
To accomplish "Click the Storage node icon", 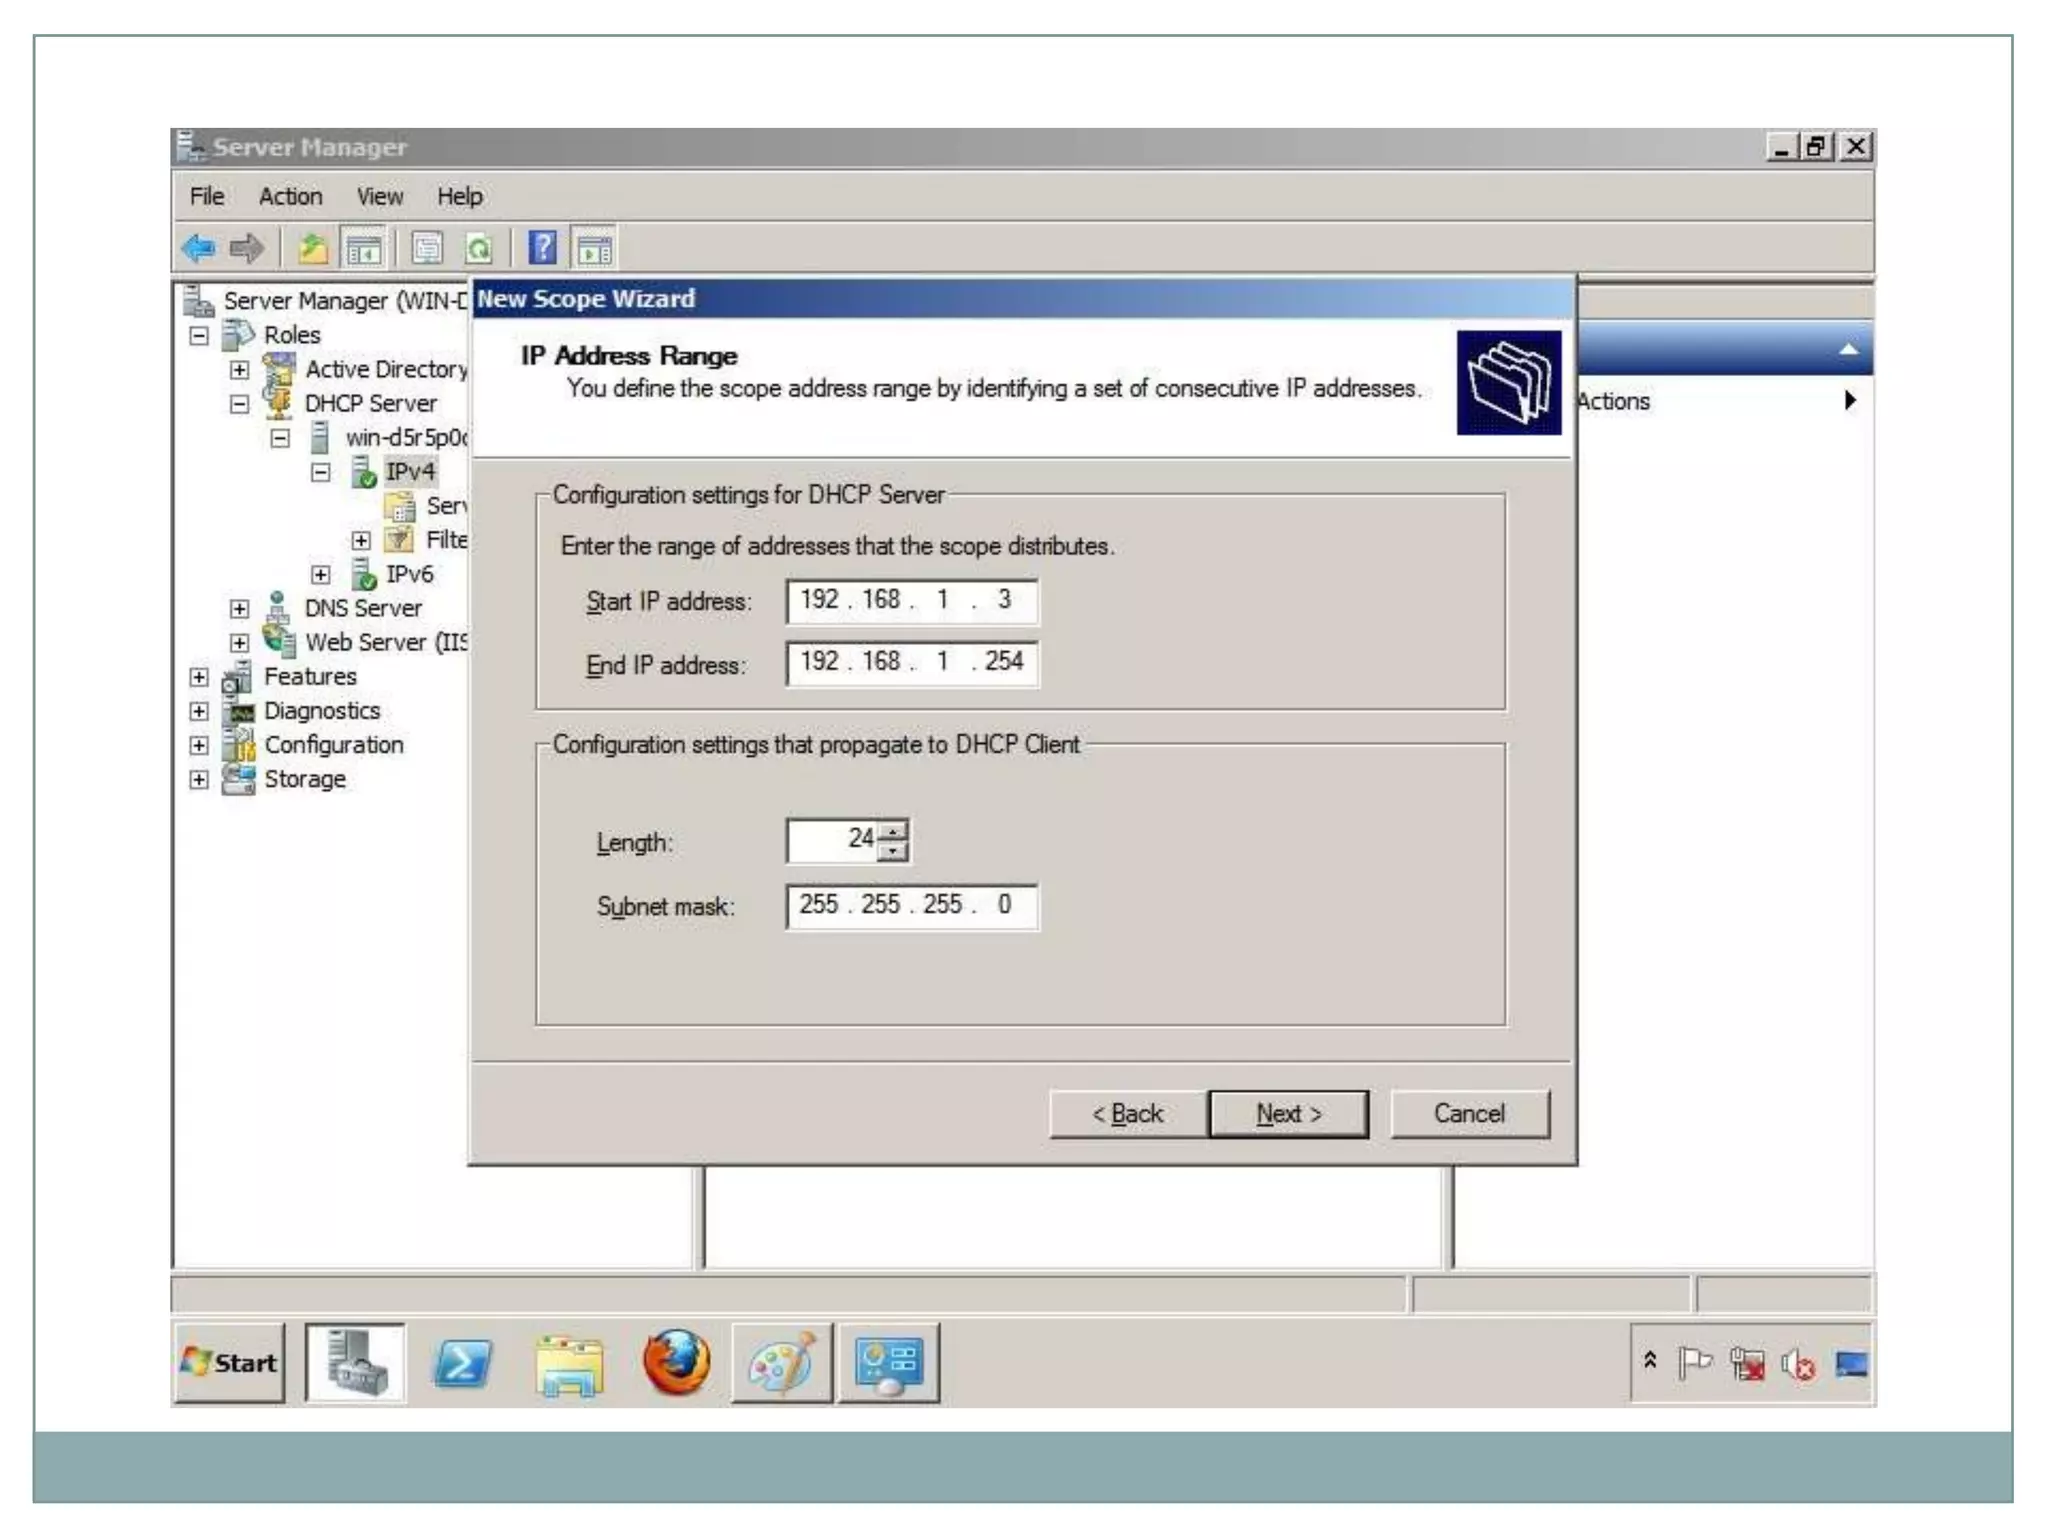I will pyautogui.click(x=238, y=779).
